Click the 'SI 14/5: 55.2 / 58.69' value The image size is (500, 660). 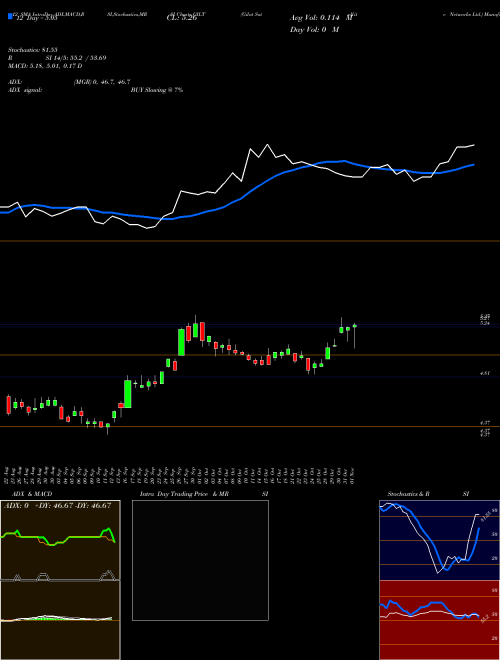[x=76, y=58]
